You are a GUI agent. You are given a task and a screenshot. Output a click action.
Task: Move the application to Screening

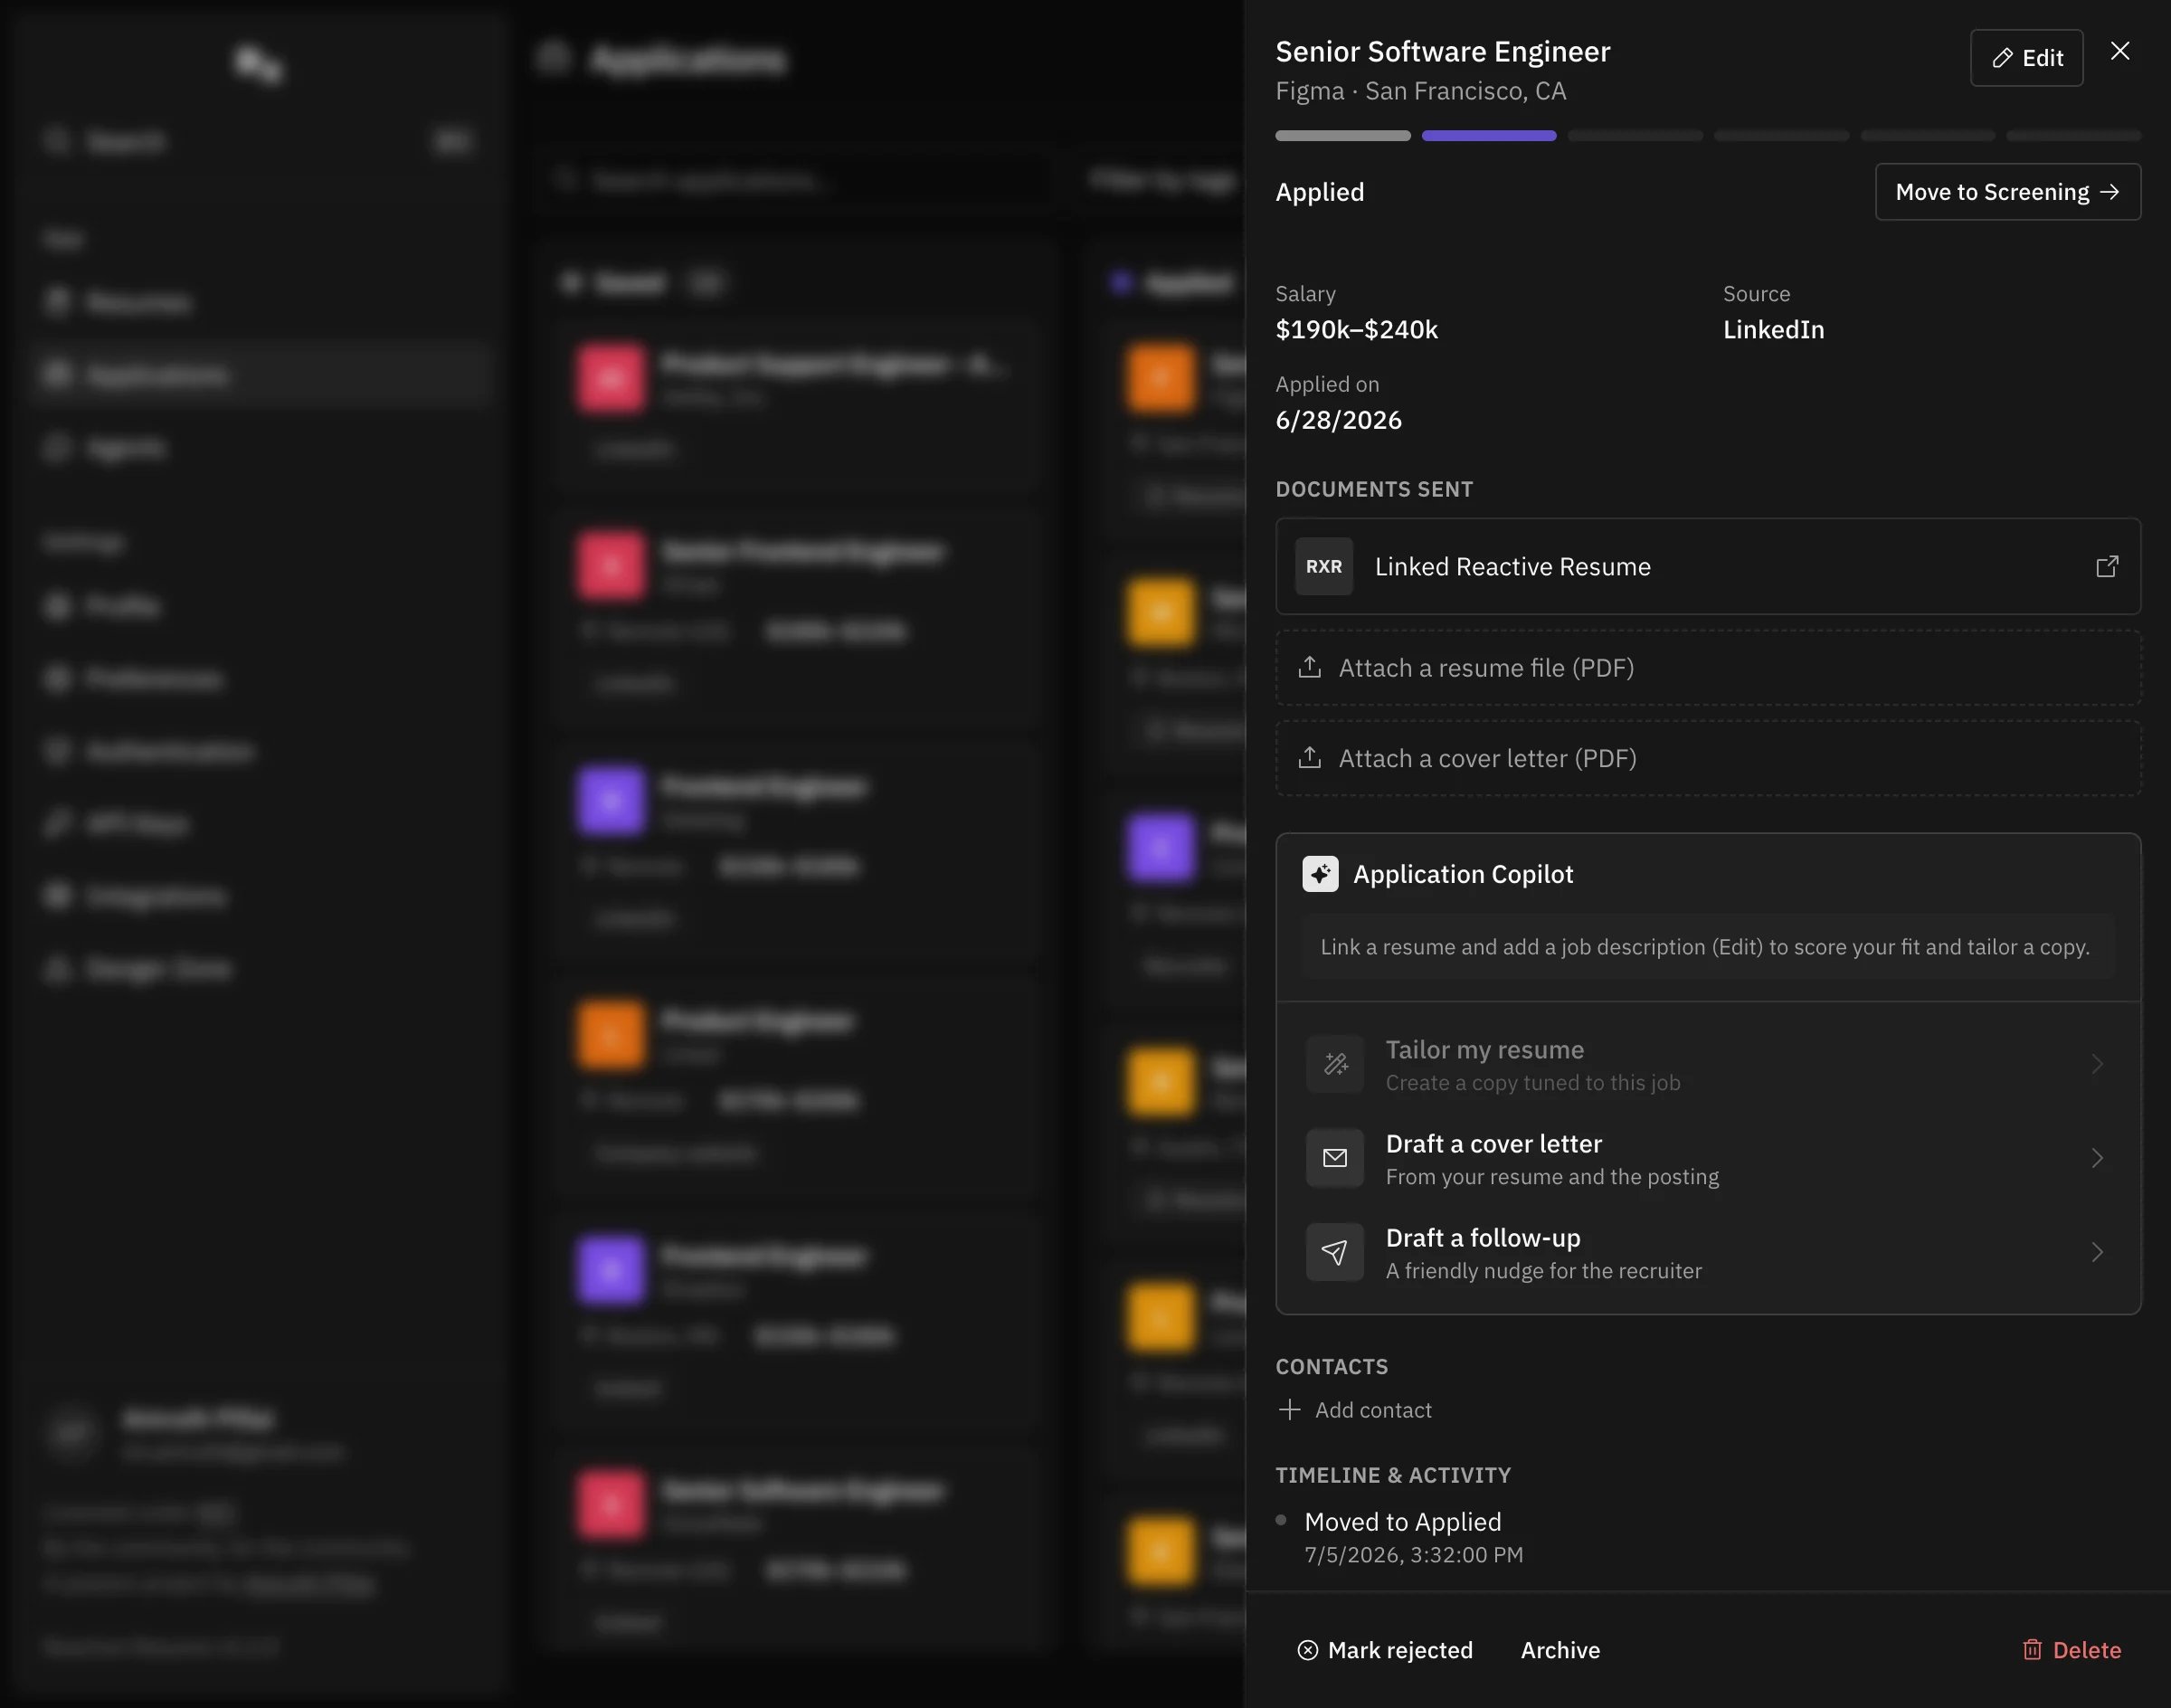(2007, 192)
